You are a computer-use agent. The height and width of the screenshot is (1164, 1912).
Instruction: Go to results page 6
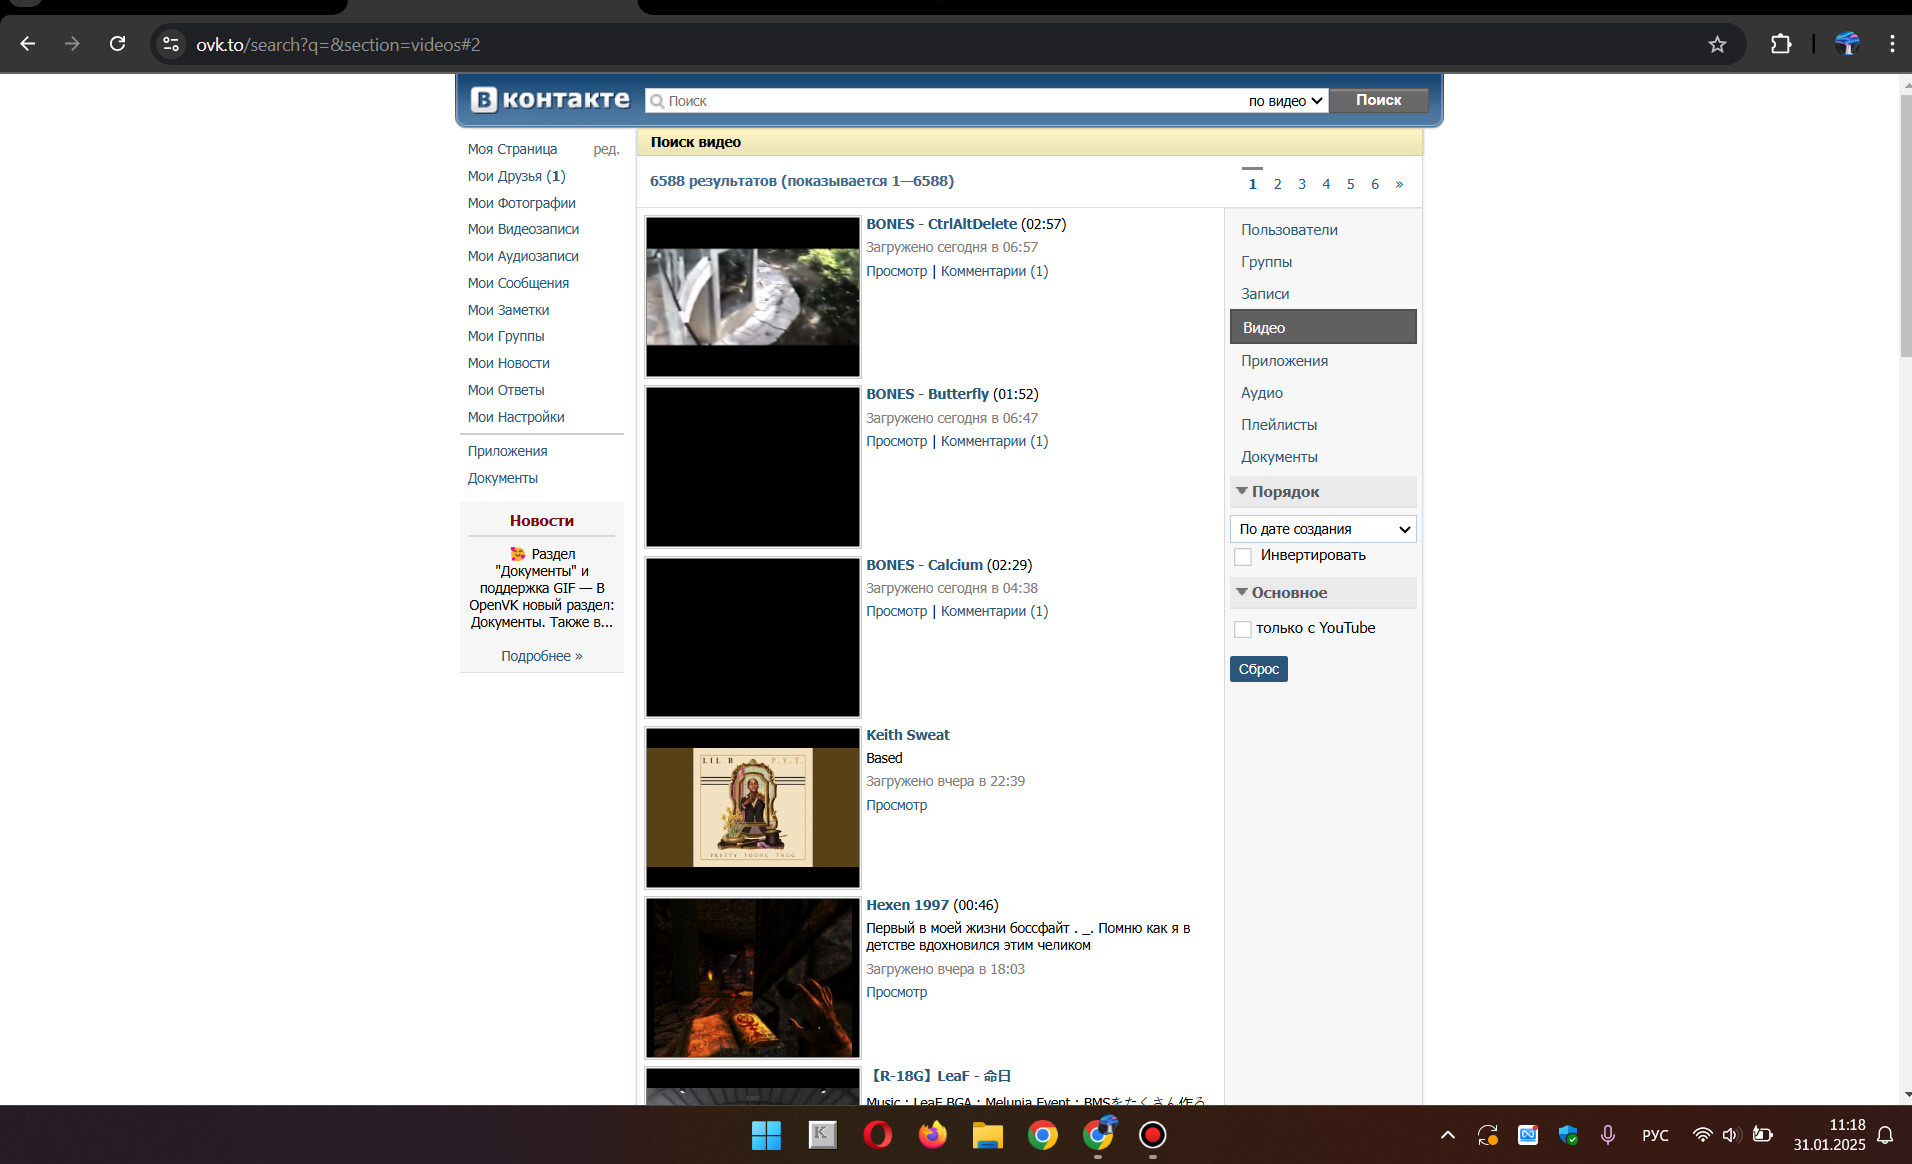[1375, 184]
